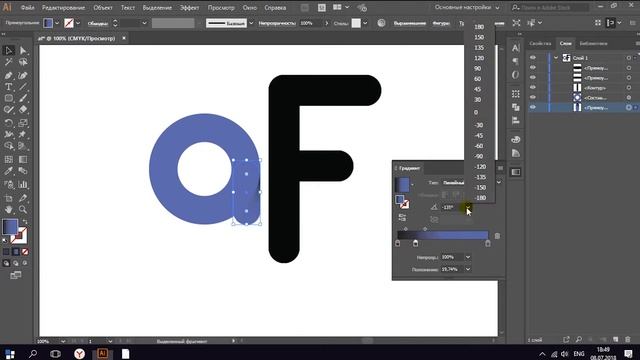640x360 pixels.
Task: Open gradient position (Положение) dropdown
Action: click(468, 269)
